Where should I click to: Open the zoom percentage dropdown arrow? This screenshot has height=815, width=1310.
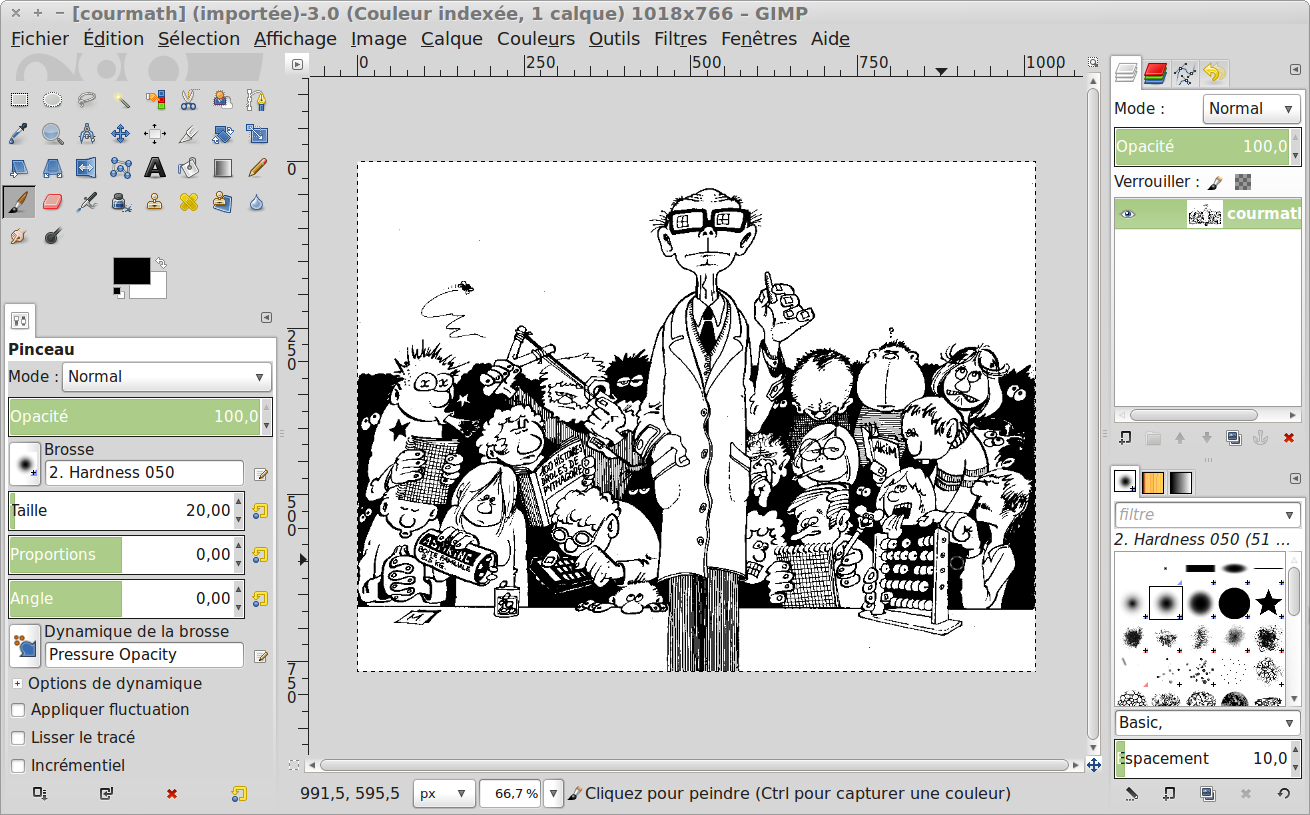click(x=554, y=793)
